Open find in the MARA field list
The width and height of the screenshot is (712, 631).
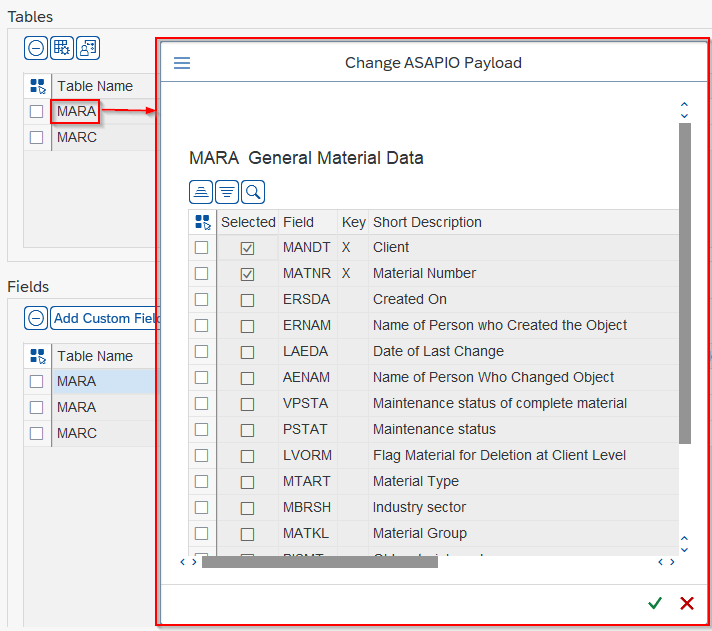[253, 192]
